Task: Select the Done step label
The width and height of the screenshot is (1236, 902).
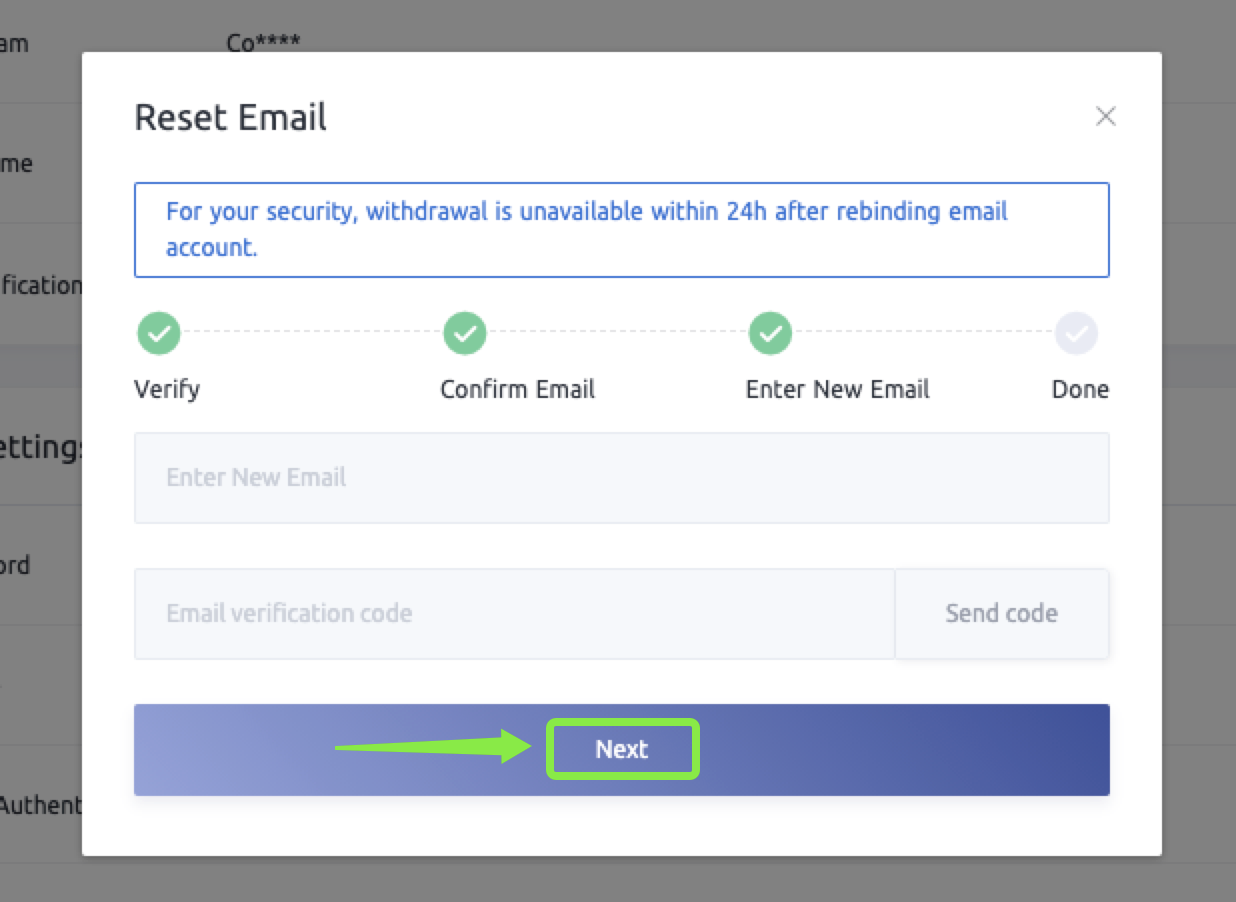Action: point(1080,389)
